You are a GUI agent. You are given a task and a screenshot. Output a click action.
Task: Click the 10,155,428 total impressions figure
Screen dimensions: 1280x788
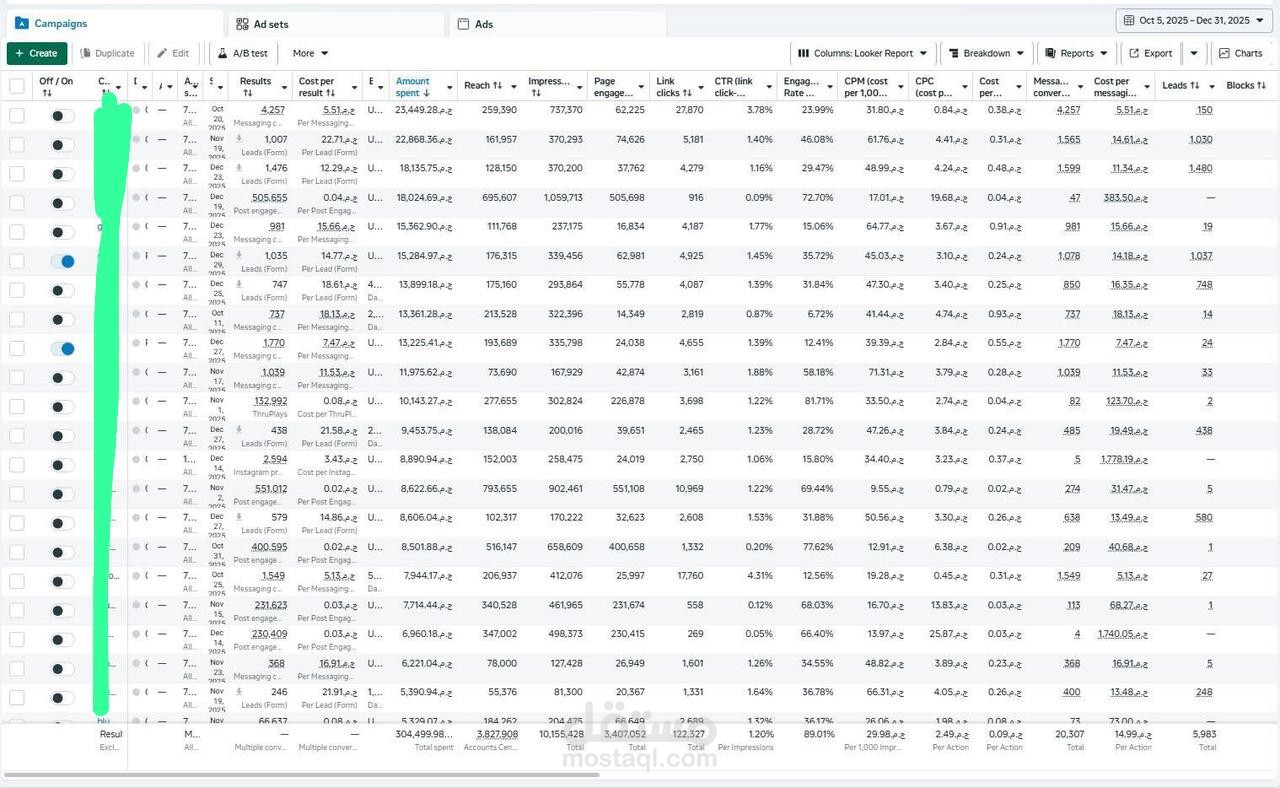click(x=560, y=734)
